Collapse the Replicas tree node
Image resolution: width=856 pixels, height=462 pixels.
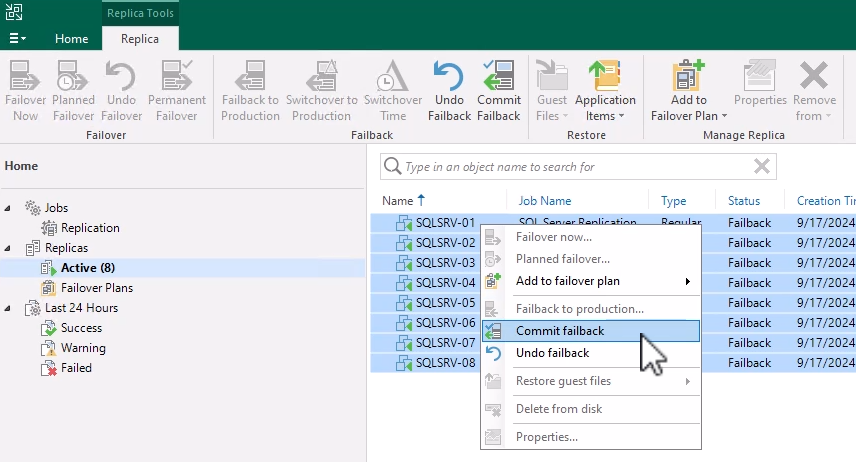9,248
